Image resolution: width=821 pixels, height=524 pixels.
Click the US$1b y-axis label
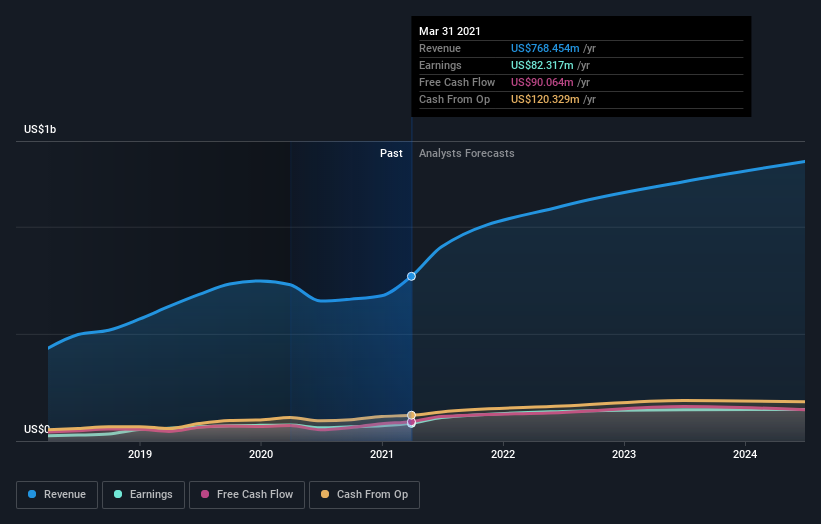pyautogui.click(x=40, y=129)
